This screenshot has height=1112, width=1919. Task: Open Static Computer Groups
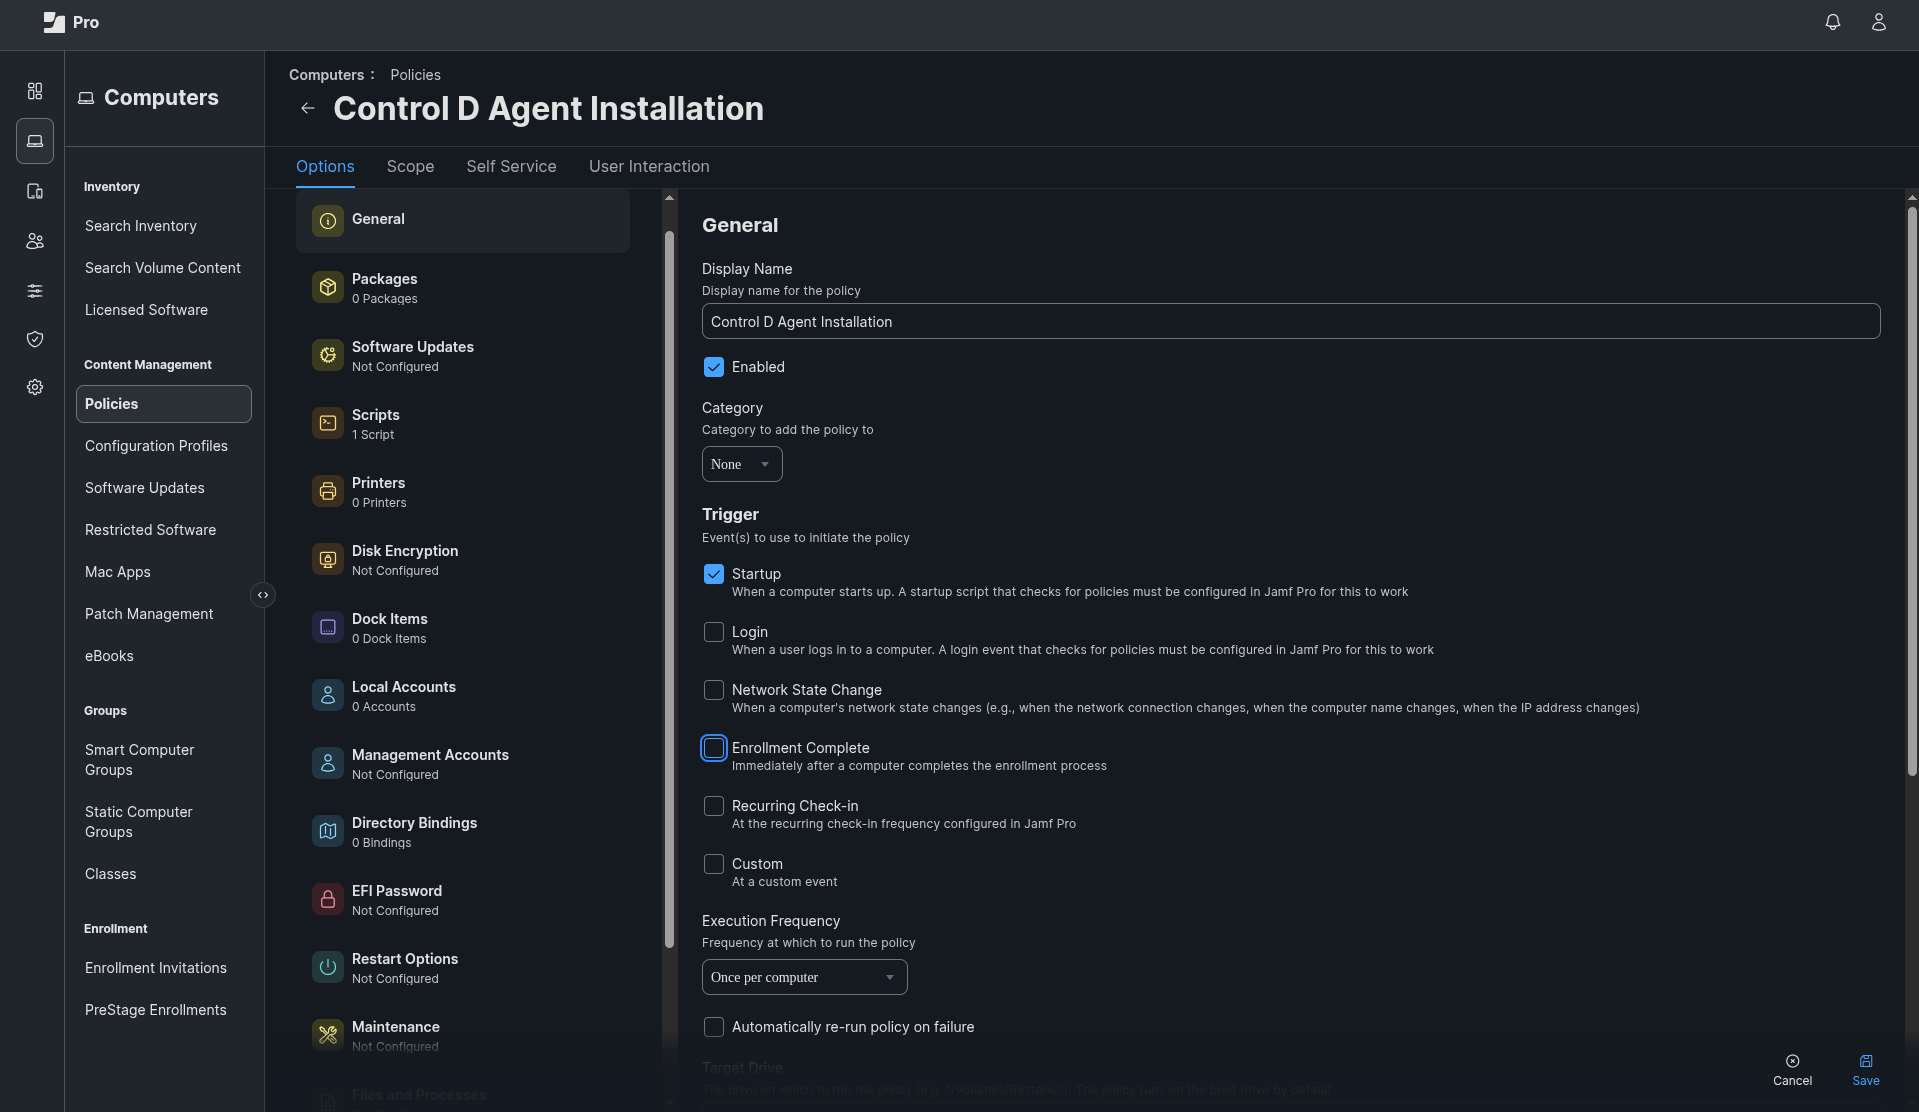[139, 822]
